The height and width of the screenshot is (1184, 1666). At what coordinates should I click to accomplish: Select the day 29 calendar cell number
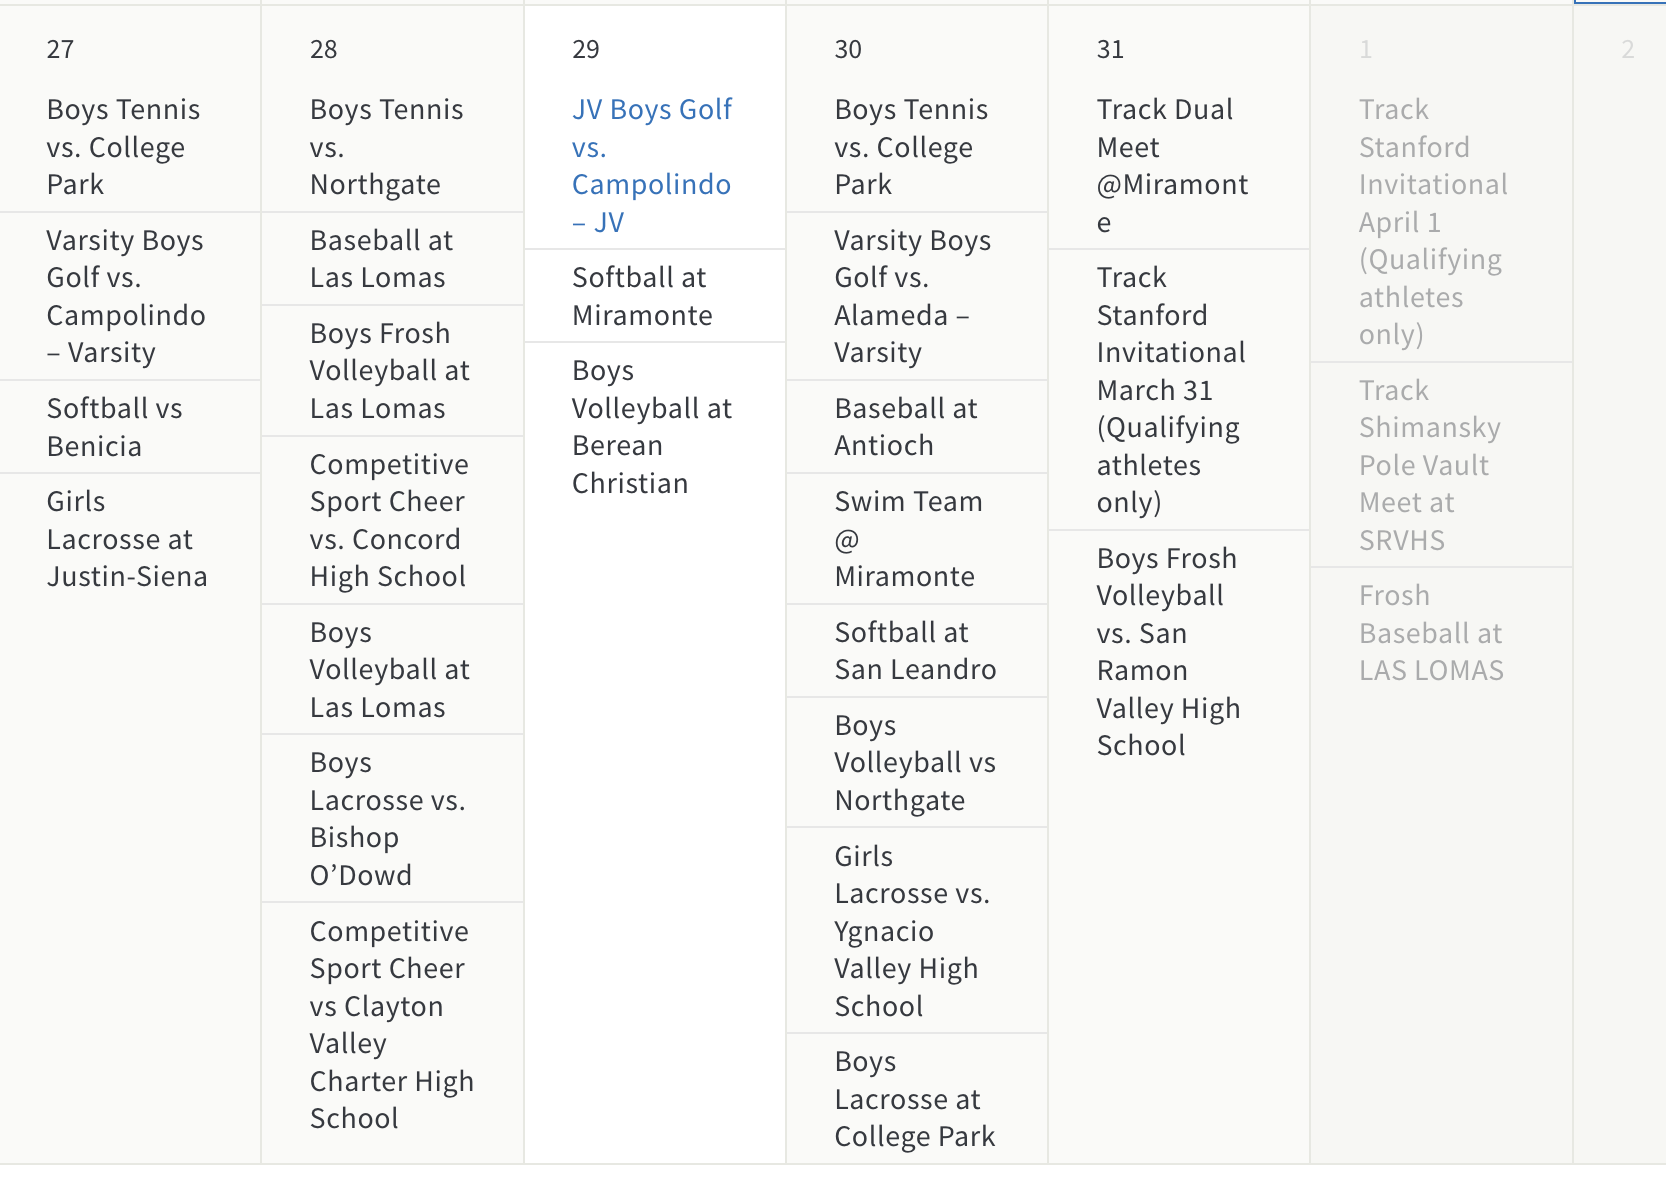click(x=586, y=49)
